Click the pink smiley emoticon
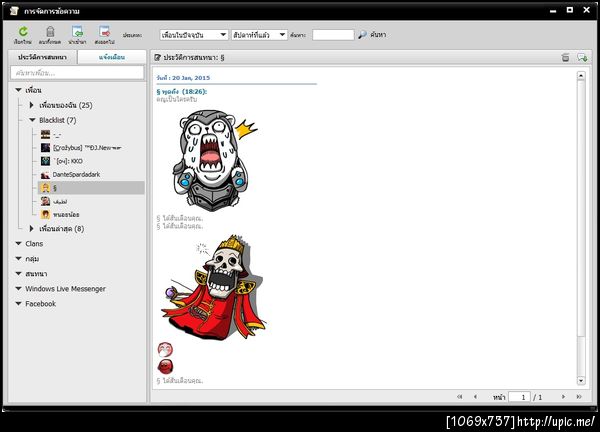The width and height of the screenshot is (600, 432). coord(165,349)
